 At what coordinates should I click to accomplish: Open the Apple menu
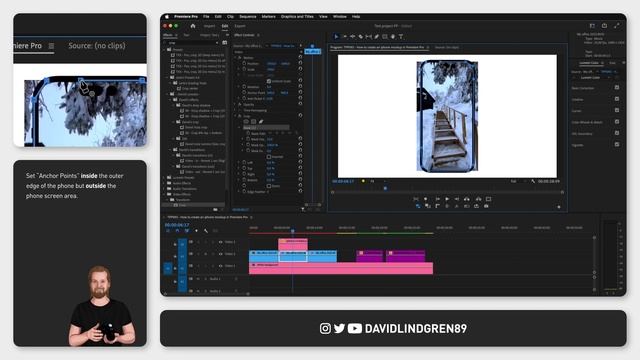167,17
